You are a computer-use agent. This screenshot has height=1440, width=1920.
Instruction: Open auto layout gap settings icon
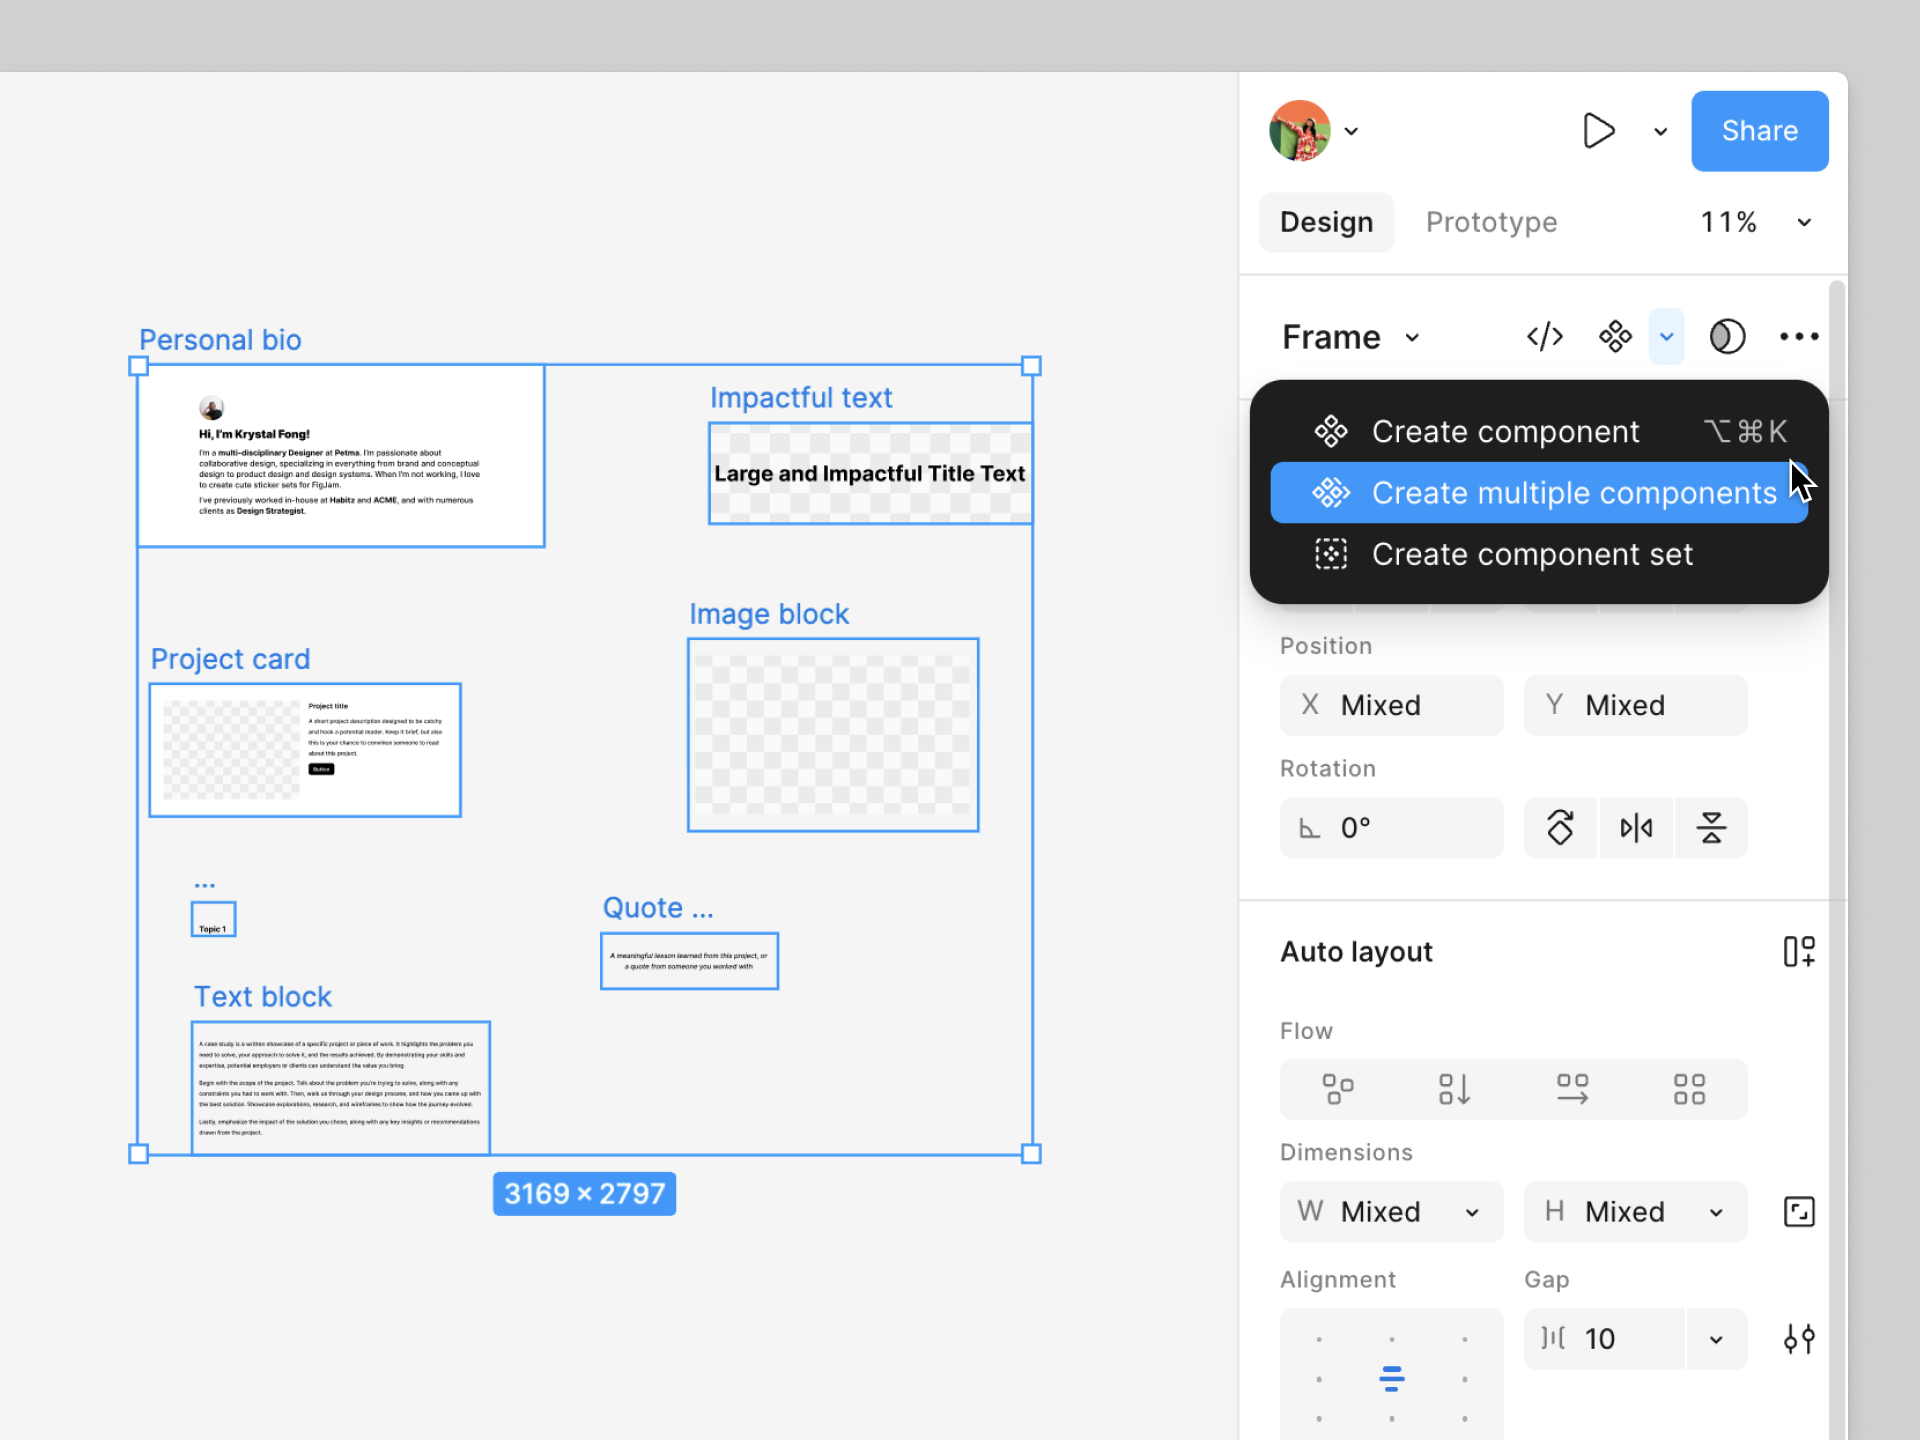[1798, 1339]
